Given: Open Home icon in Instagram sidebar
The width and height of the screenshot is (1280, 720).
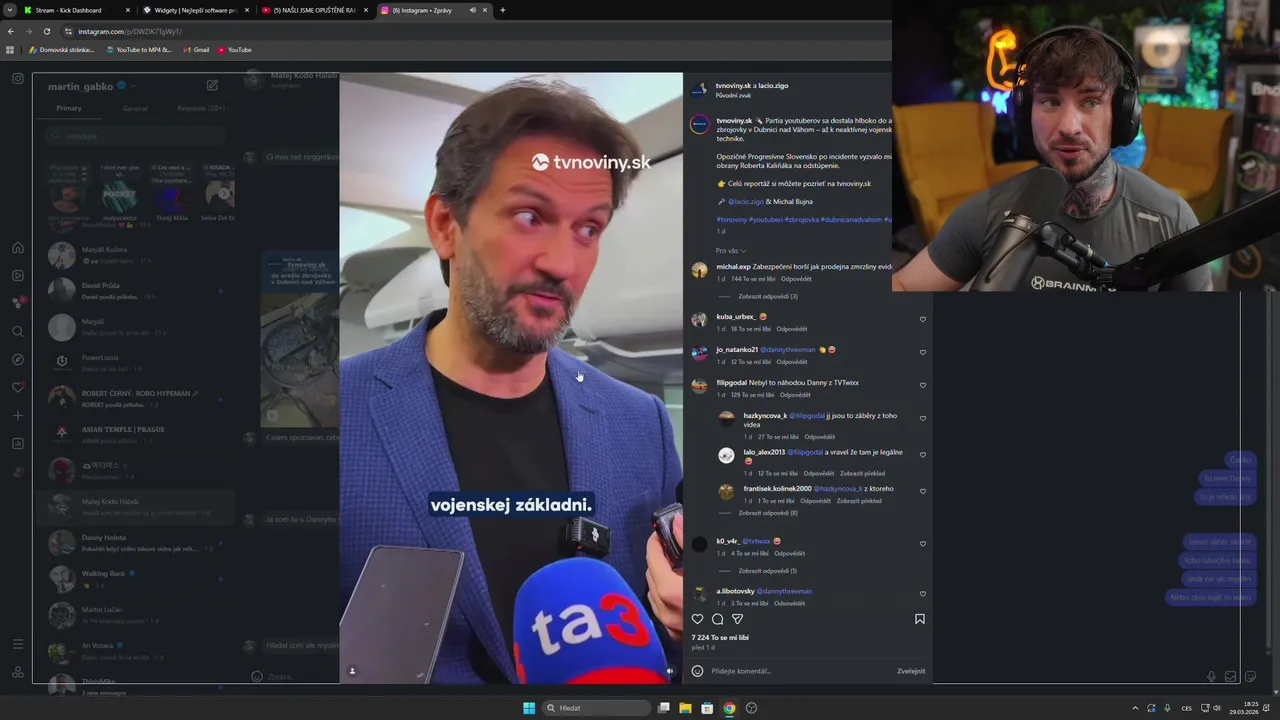Looking at the screenshot, I should tap(18, 247).
